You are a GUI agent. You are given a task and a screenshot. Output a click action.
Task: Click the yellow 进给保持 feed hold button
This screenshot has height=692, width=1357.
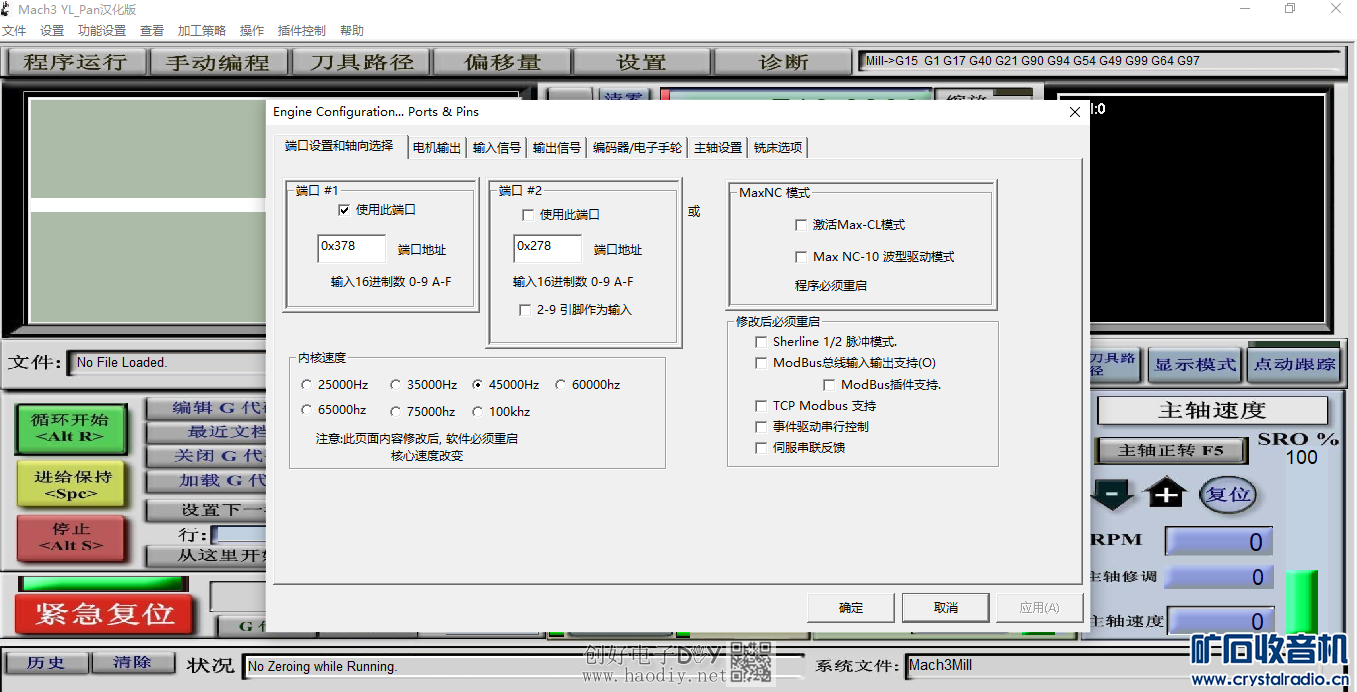coord(71,484)
